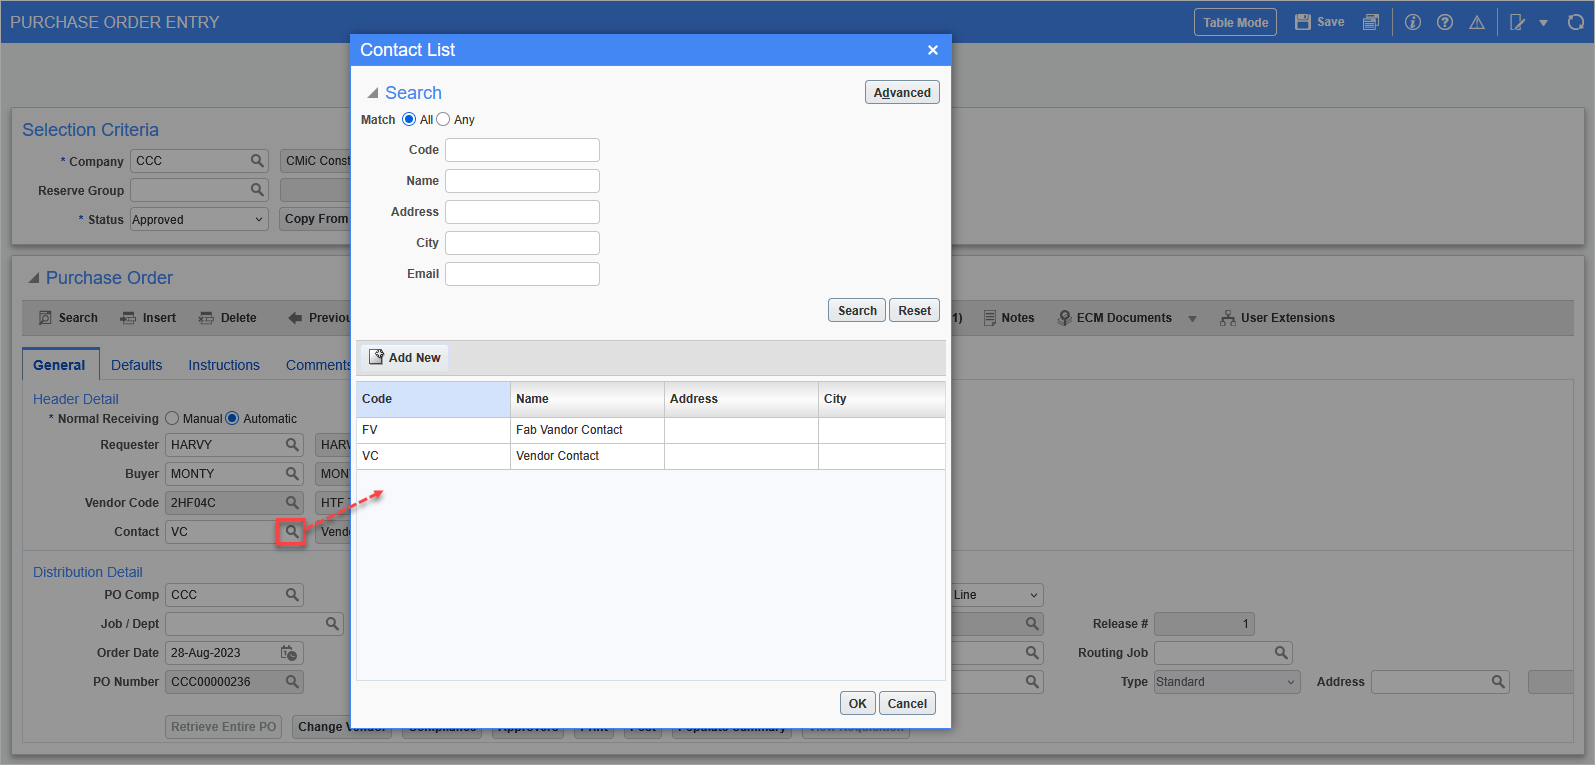
Task: Click the Copy From button
Action: coord(316,219)
